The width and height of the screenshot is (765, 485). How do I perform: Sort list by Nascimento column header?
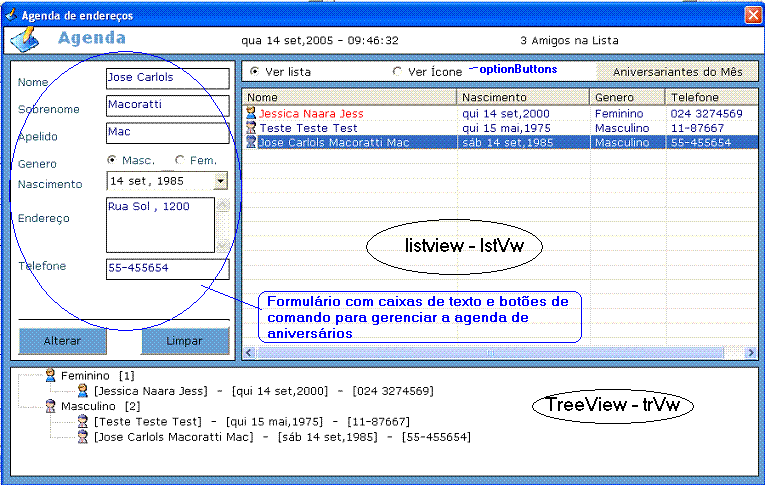(523, 97)
